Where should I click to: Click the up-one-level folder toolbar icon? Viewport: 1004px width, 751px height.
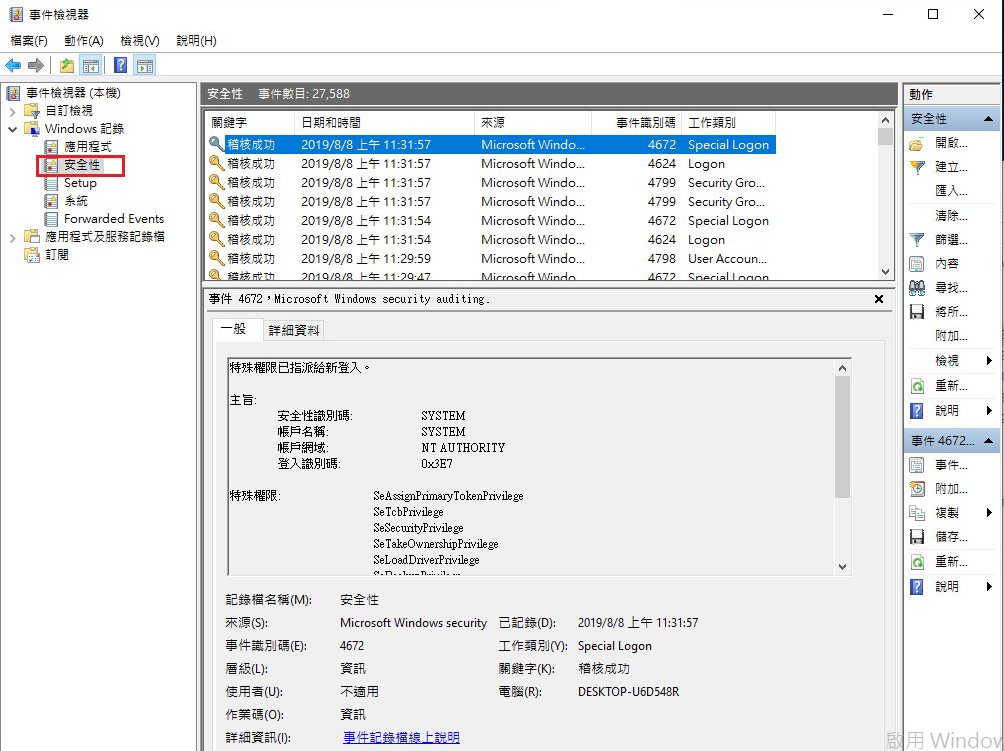67,65
